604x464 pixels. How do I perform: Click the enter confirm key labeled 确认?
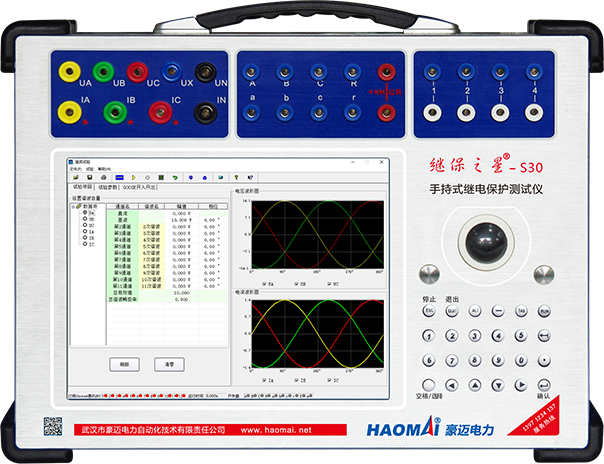coord(544,385)
